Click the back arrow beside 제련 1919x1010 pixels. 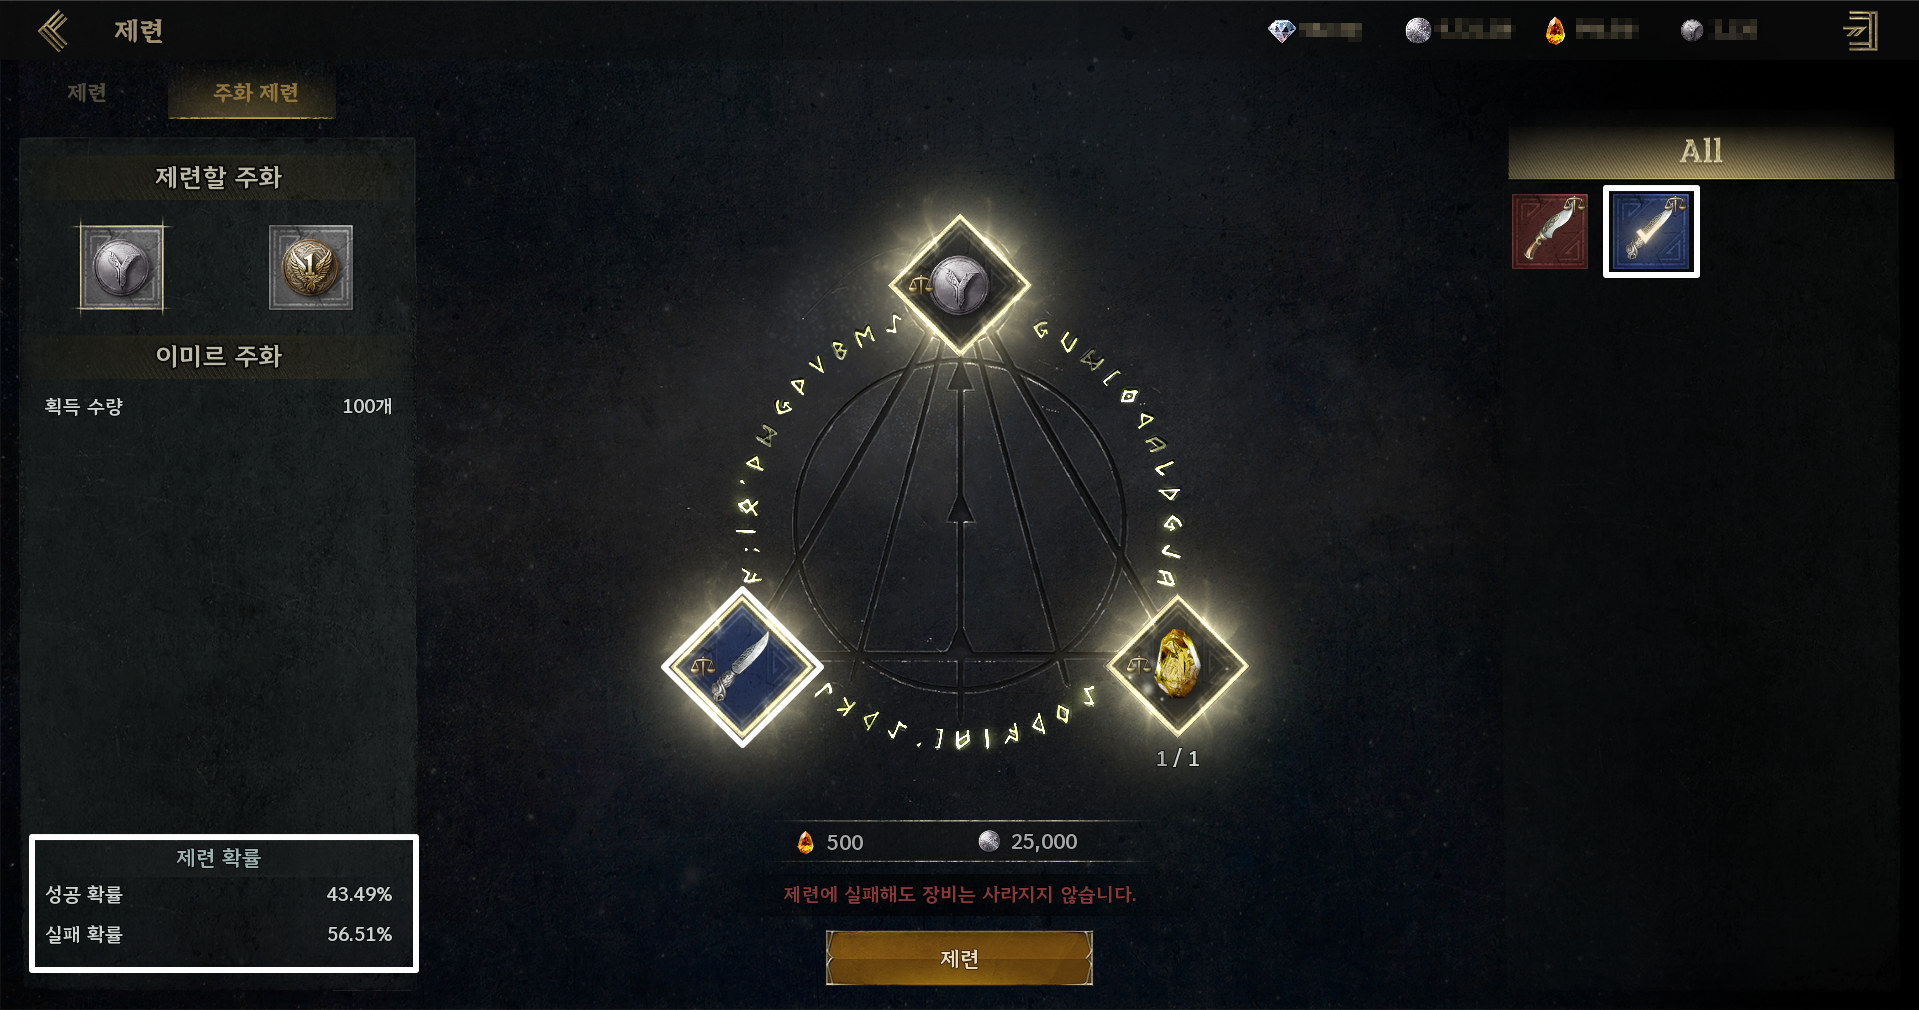click(53, 31)
